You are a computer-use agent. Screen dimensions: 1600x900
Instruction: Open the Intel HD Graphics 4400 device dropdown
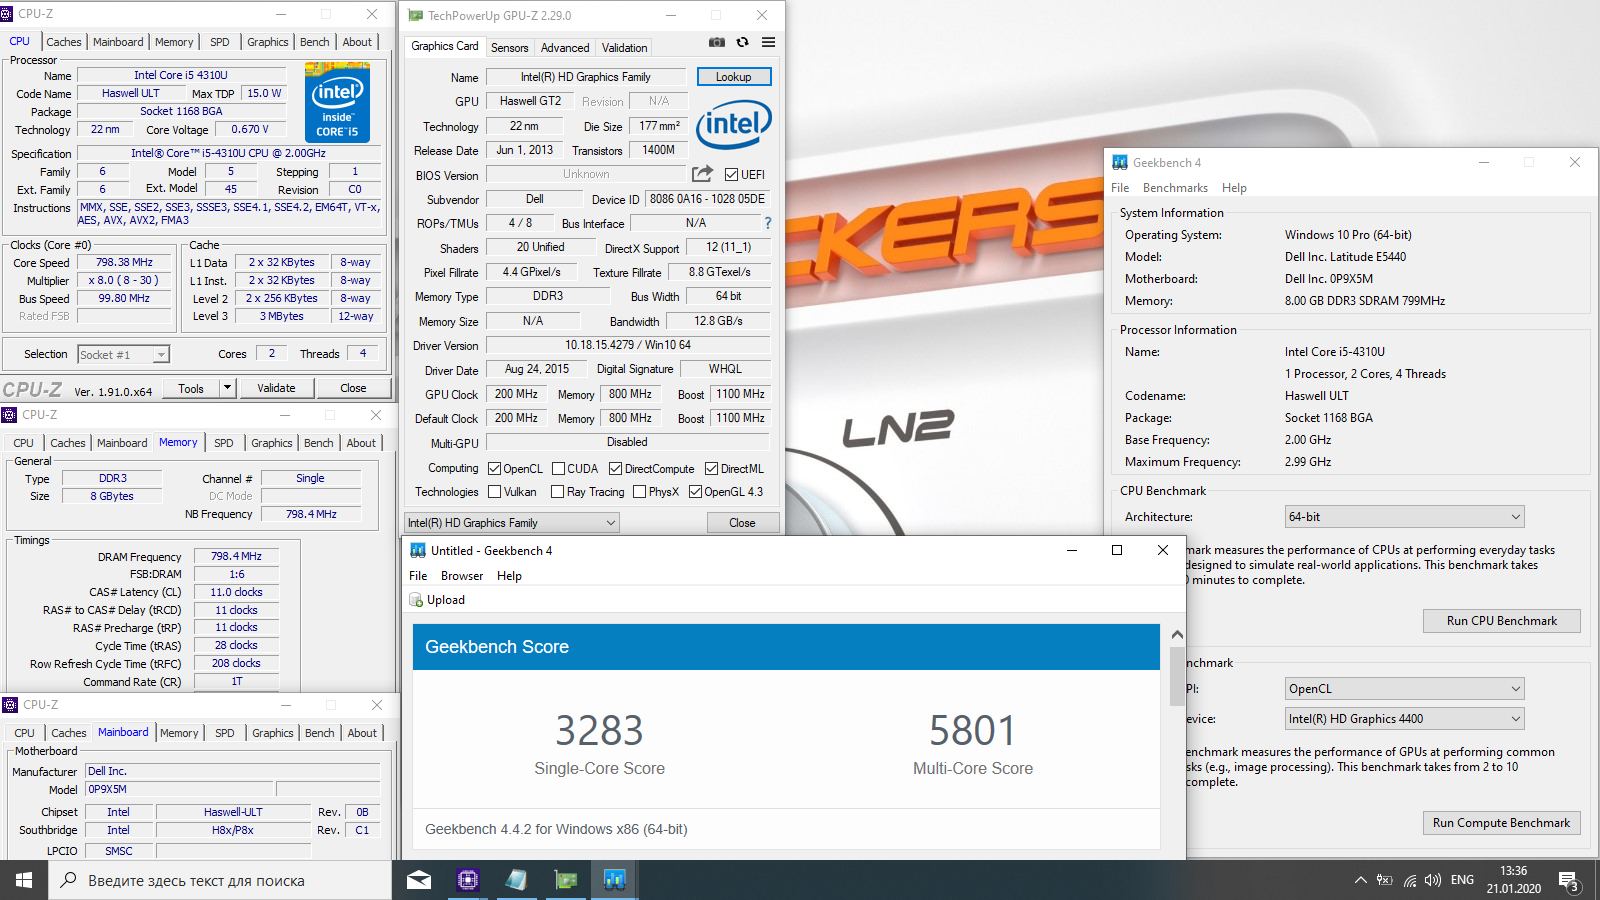point(1404,719)
